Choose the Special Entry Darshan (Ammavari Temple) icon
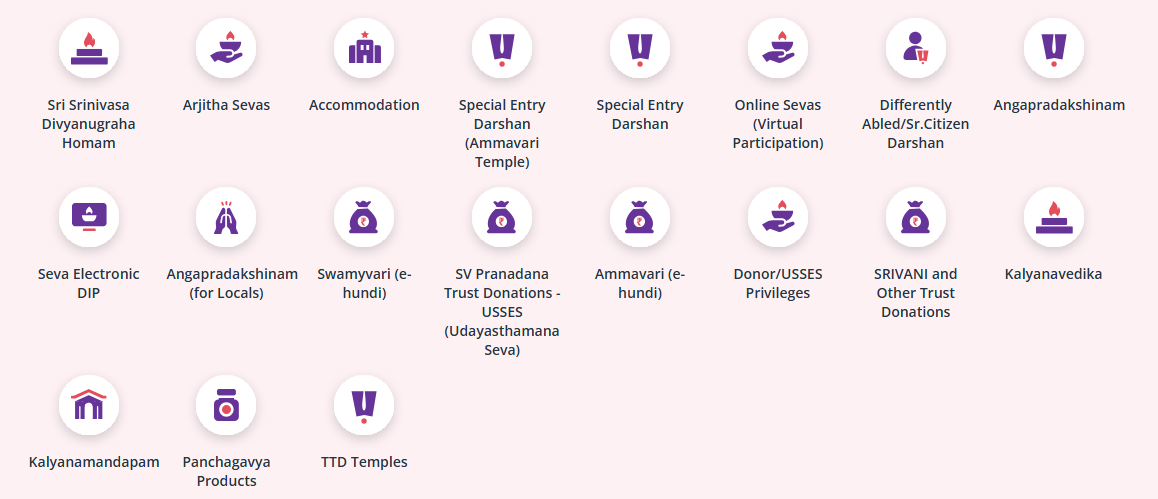 pyautogui.click(x=502, y=48)
